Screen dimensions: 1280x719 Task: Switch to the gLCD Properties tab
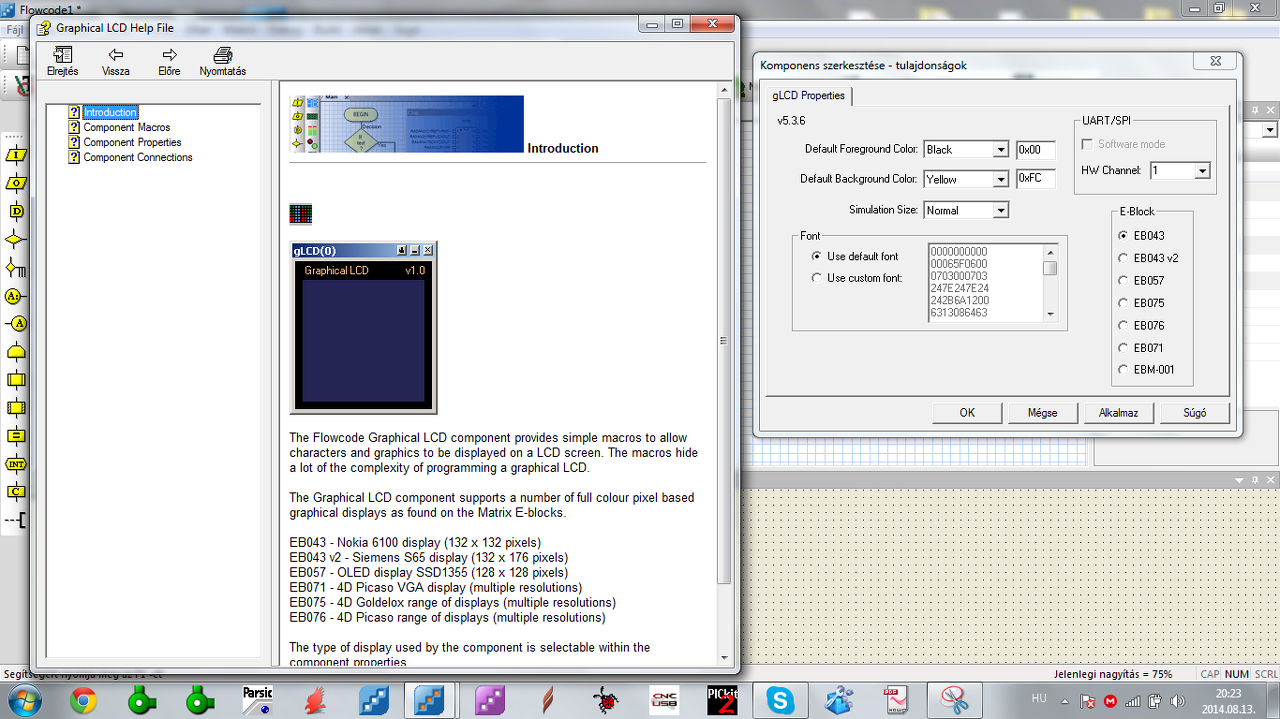pyautogui.click(x=808, y=96)
